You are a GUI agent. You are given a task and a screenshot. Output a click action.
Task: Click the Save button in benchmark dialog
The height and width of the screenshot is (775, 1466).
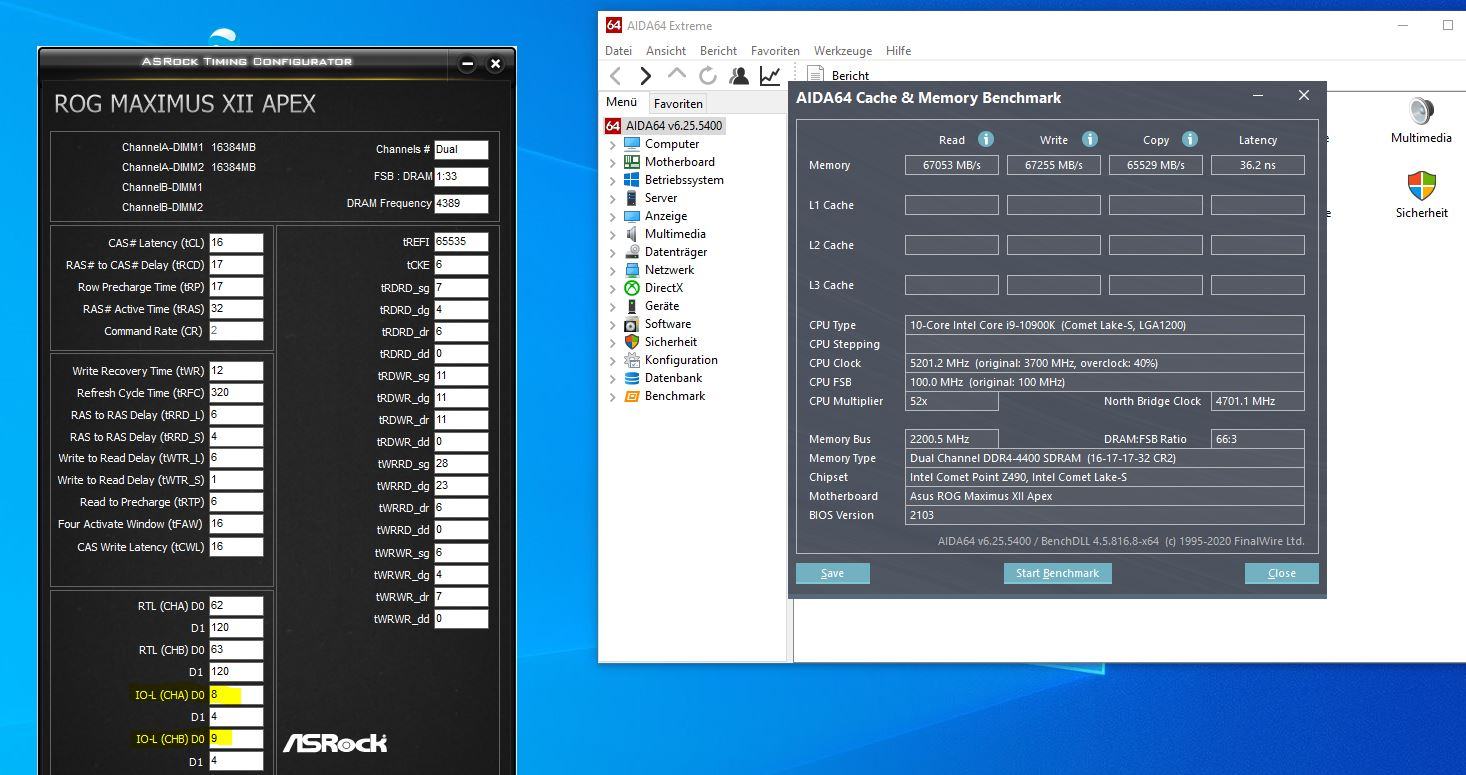tap(832, 573)
